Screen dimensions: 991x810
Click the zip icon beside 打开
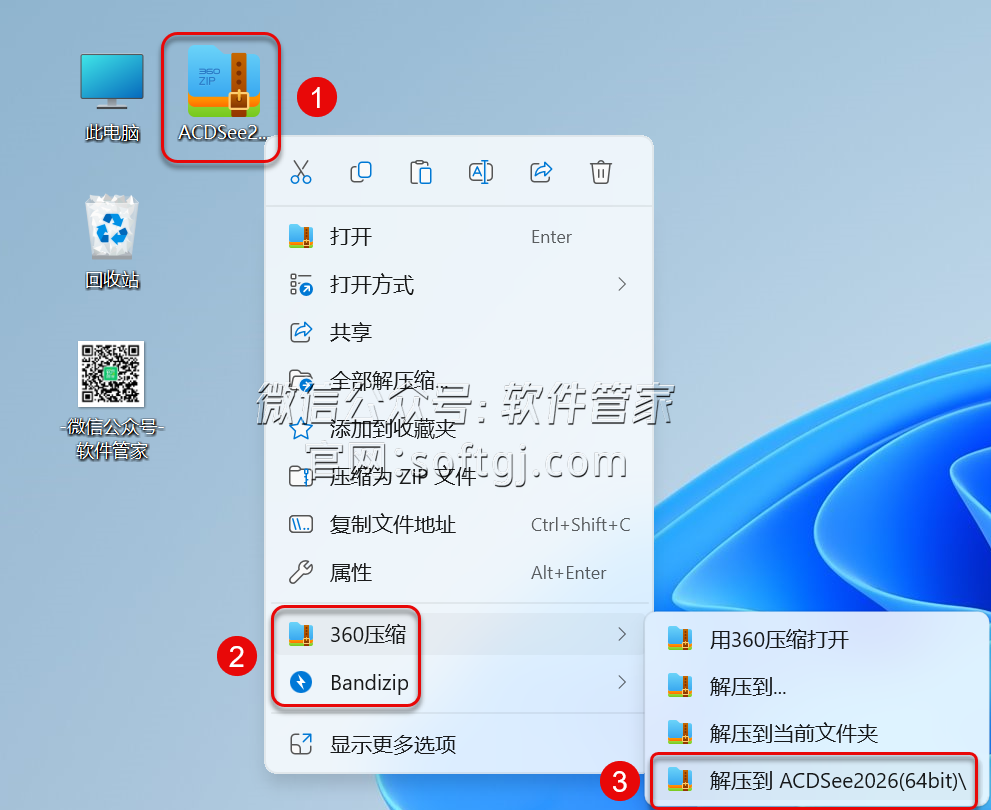click(x=301, y=236)
